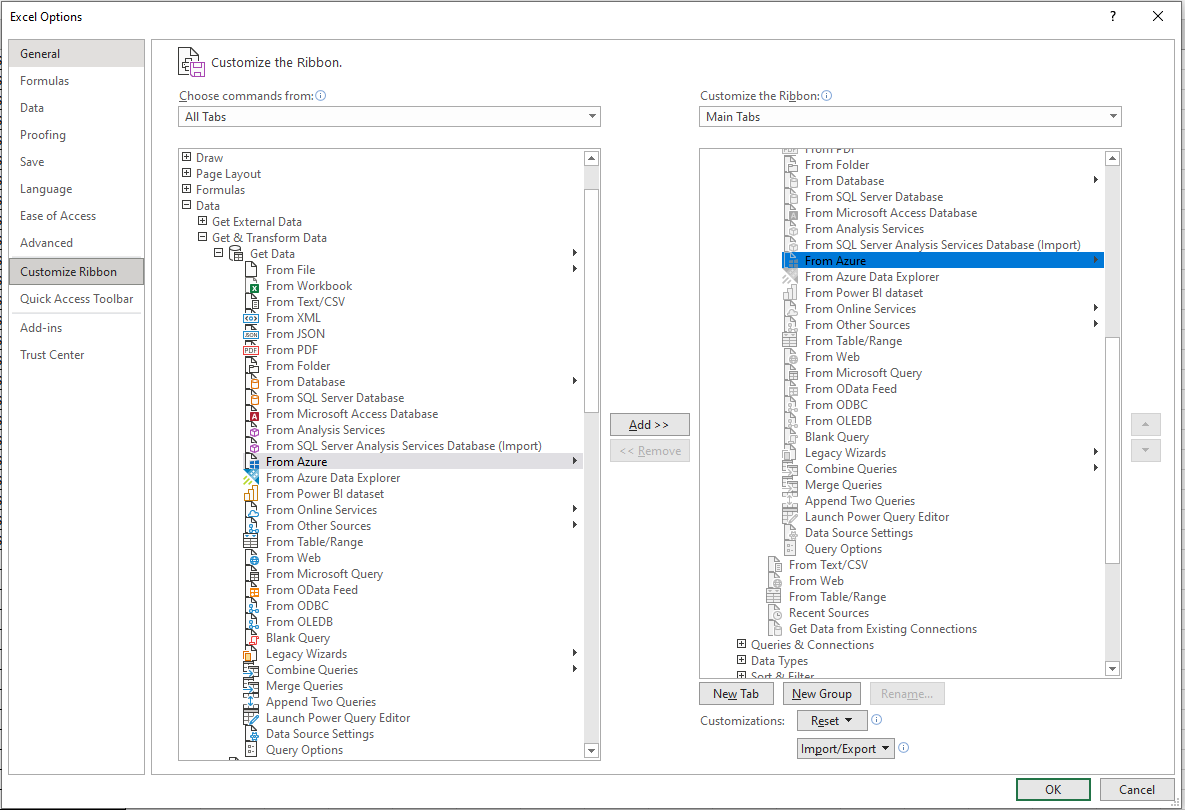
Task: Expand Data Types in right tree
Action: click(741, 660)
